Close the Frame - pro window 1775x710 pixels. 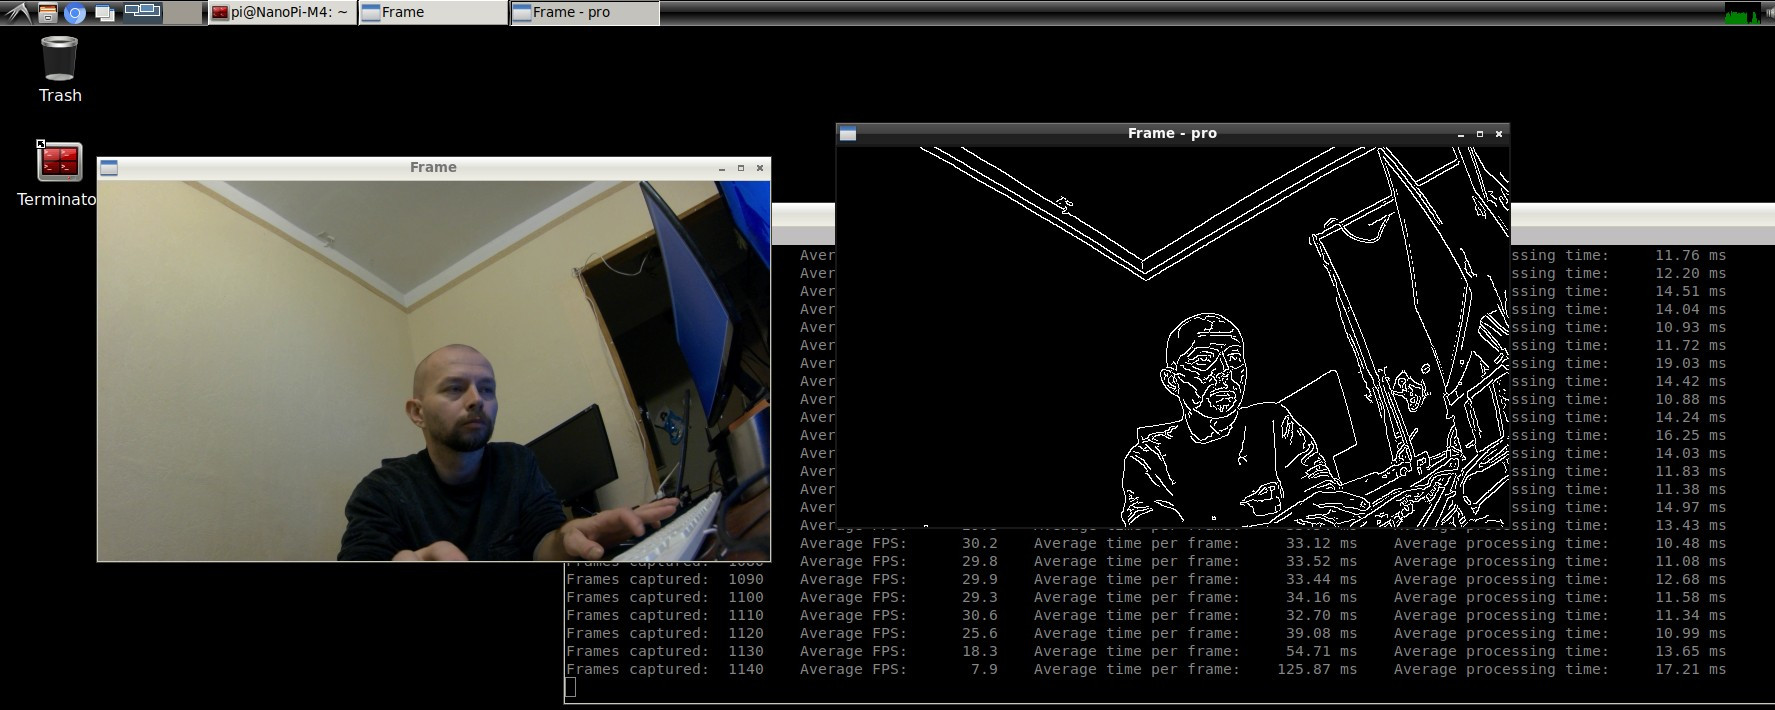click(1498, 134)
